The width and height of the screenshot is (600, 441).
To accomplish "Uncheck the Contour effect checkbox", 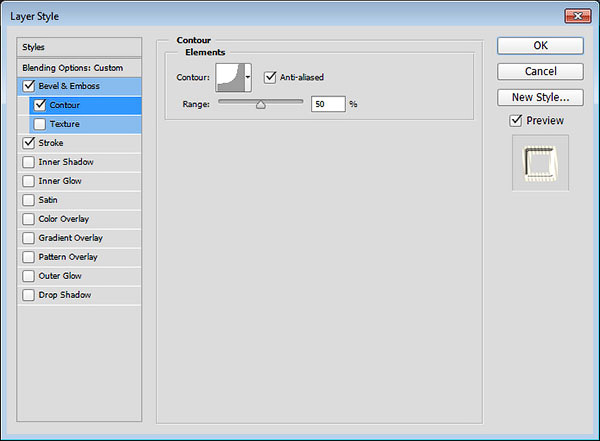I will [40, 105].
